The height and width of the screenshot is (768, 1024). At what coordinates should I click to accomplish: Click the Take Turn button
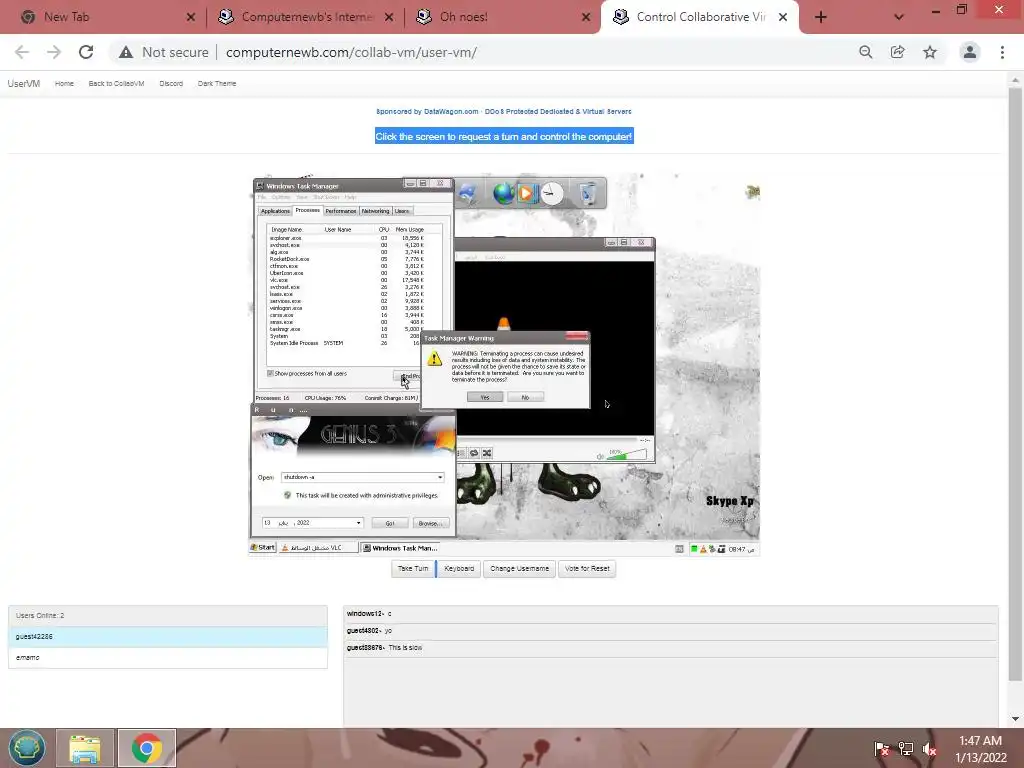[x=413, y=569]
